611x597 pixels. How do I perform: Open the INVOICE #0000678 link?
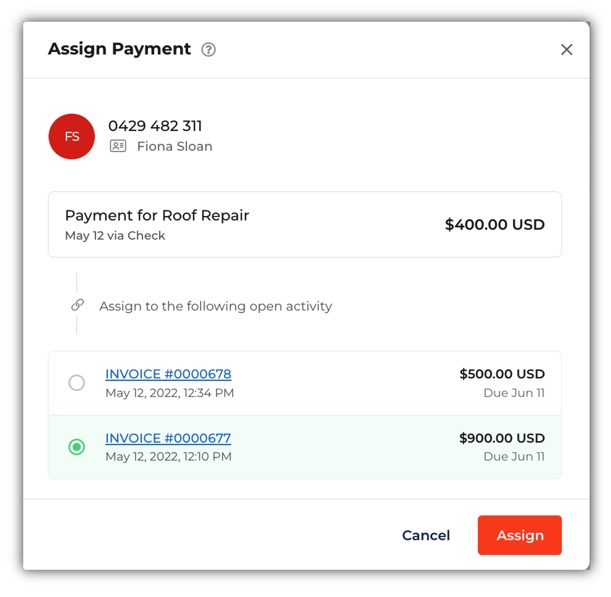[168, 374]
